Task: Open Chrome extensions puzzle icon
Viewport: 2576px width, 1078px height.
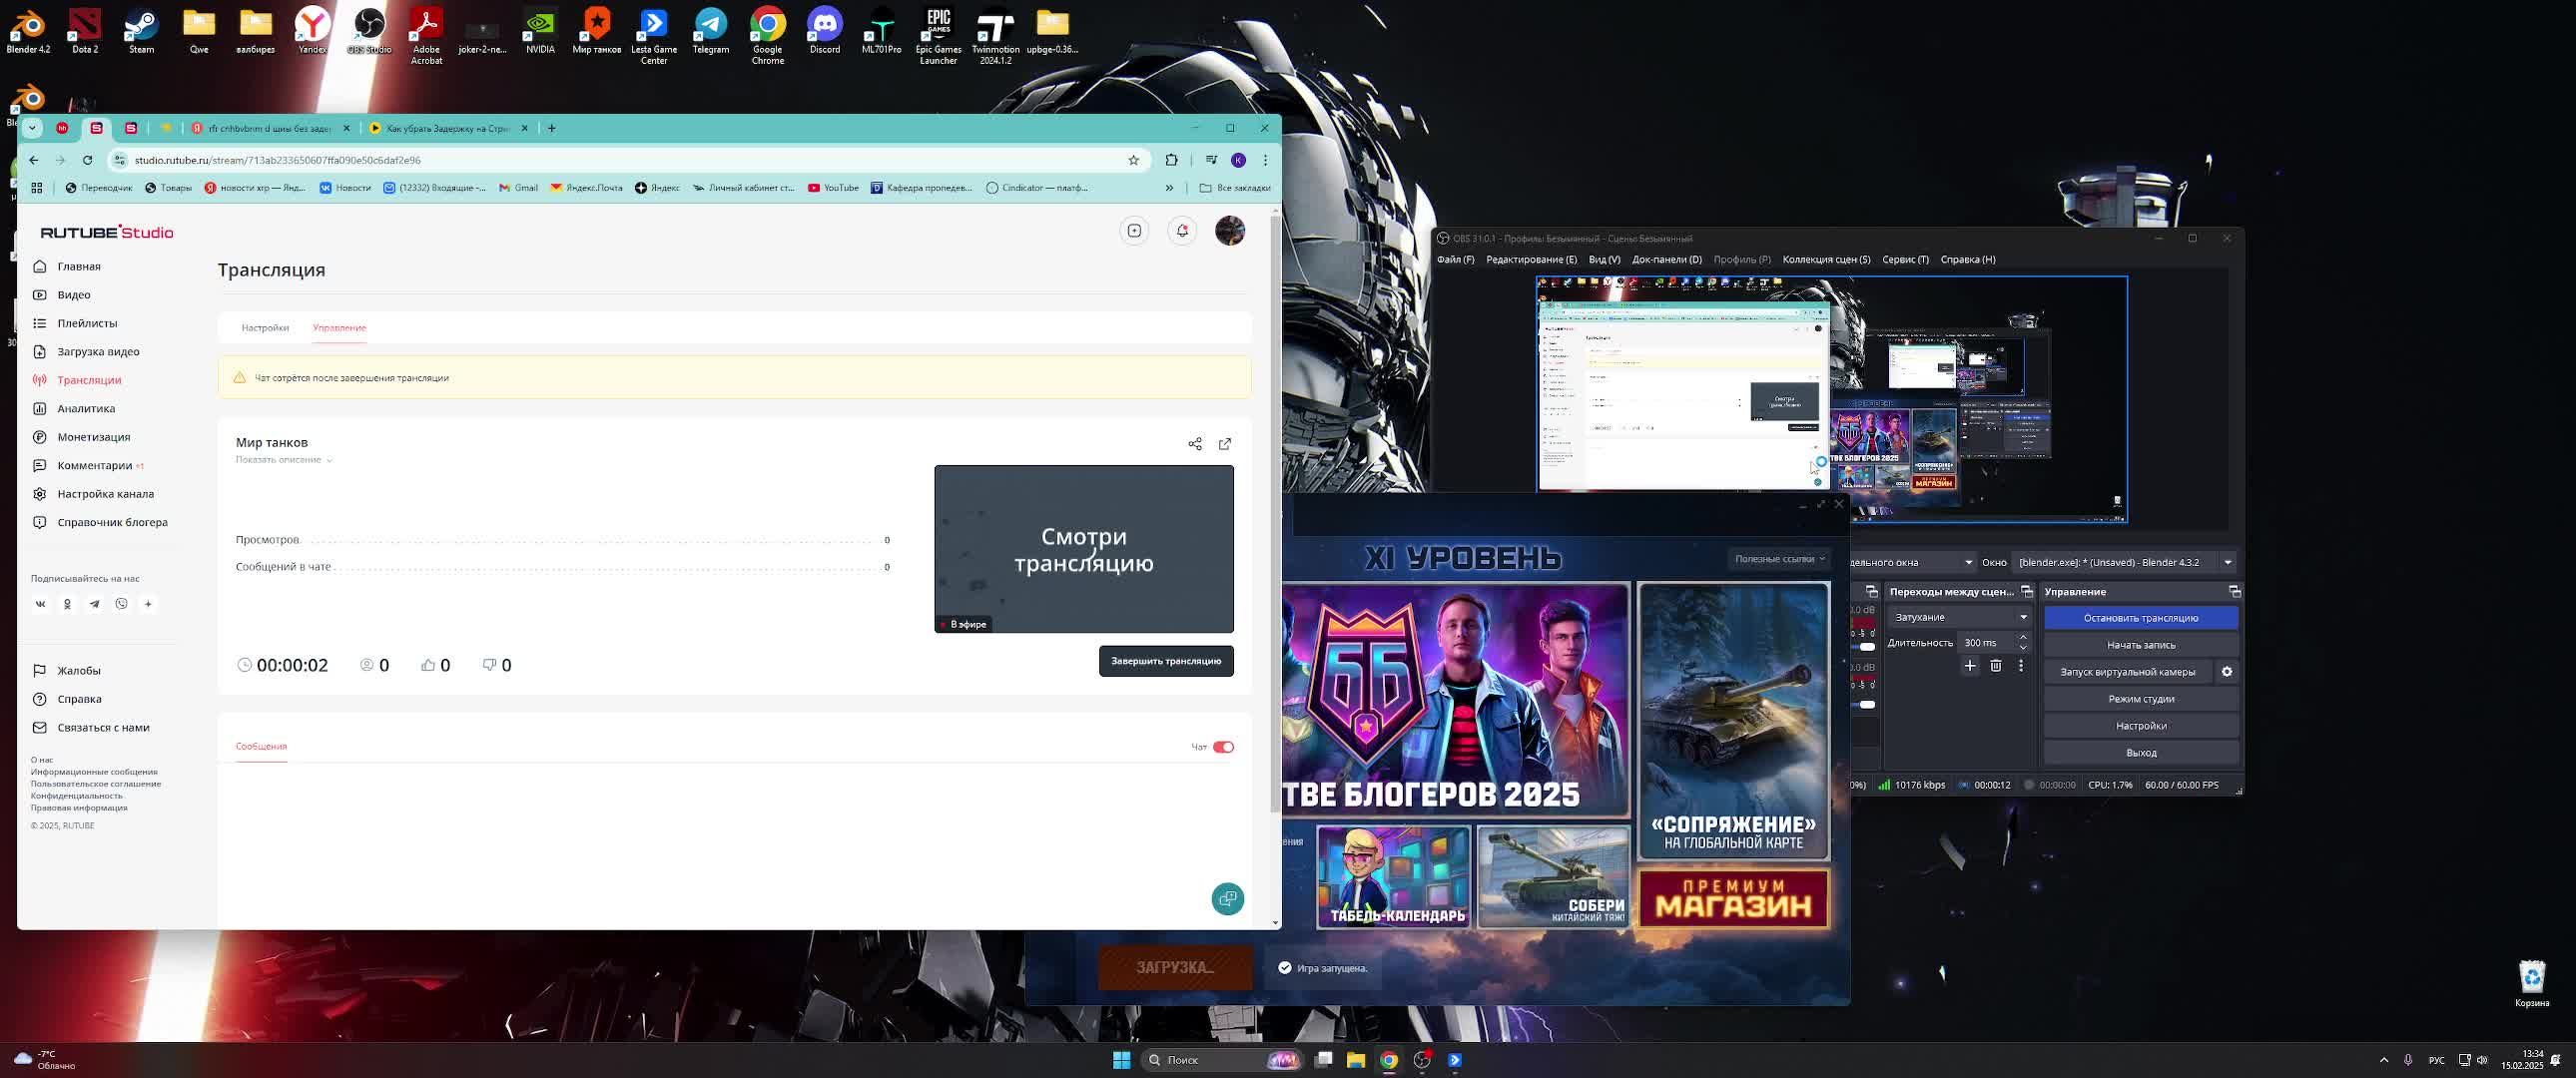Action: tap(1171, 160)
